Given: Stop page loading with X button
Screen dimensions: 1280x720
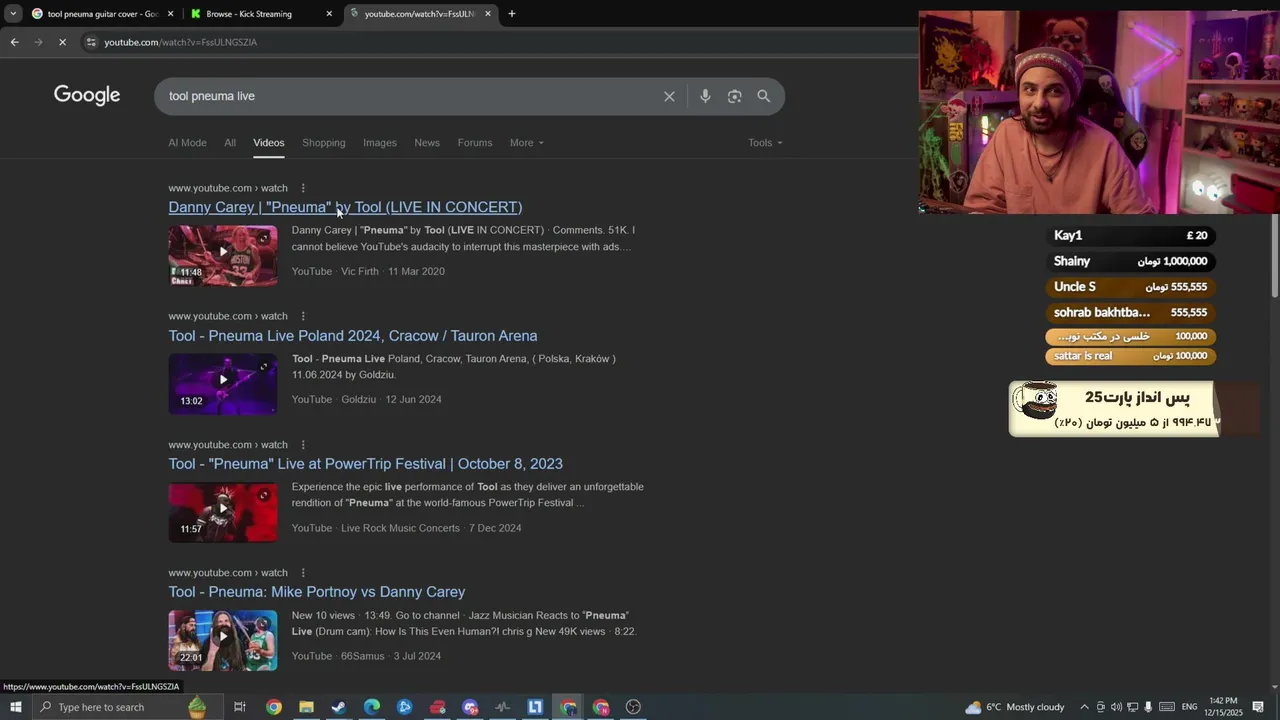Looking at the screenshot, I should point(62,42).
